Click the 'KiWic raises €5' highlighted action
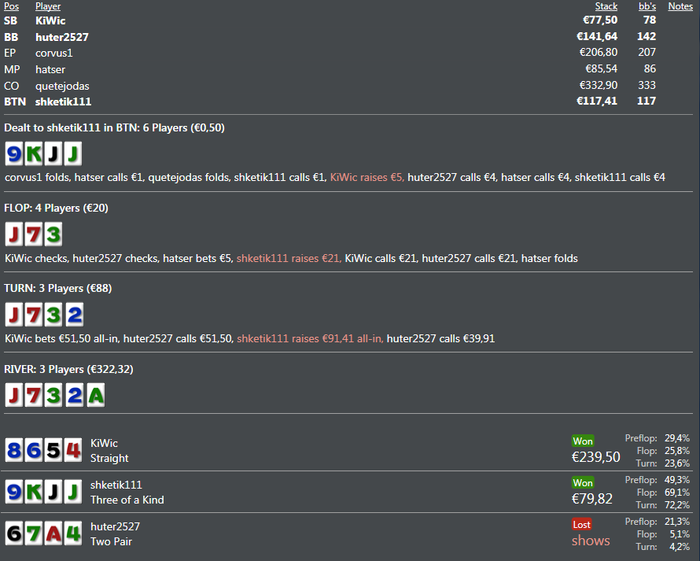This screenshot has height=561, width=700. (x=367, y=178)
